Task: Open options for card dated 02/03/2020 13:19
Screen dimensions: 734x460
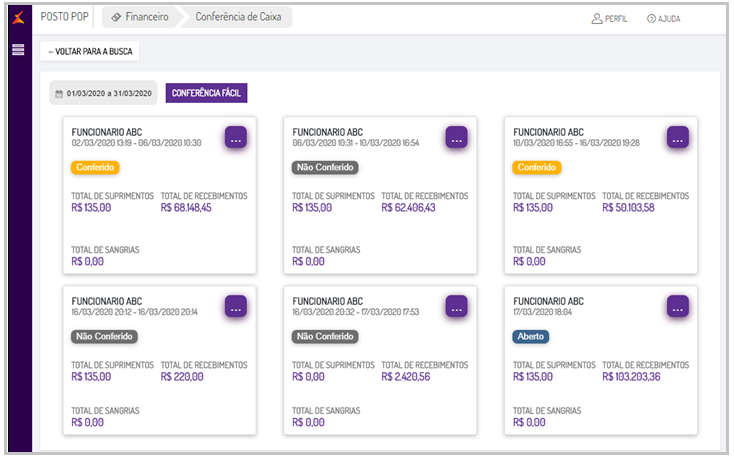Action: point(236,138)
